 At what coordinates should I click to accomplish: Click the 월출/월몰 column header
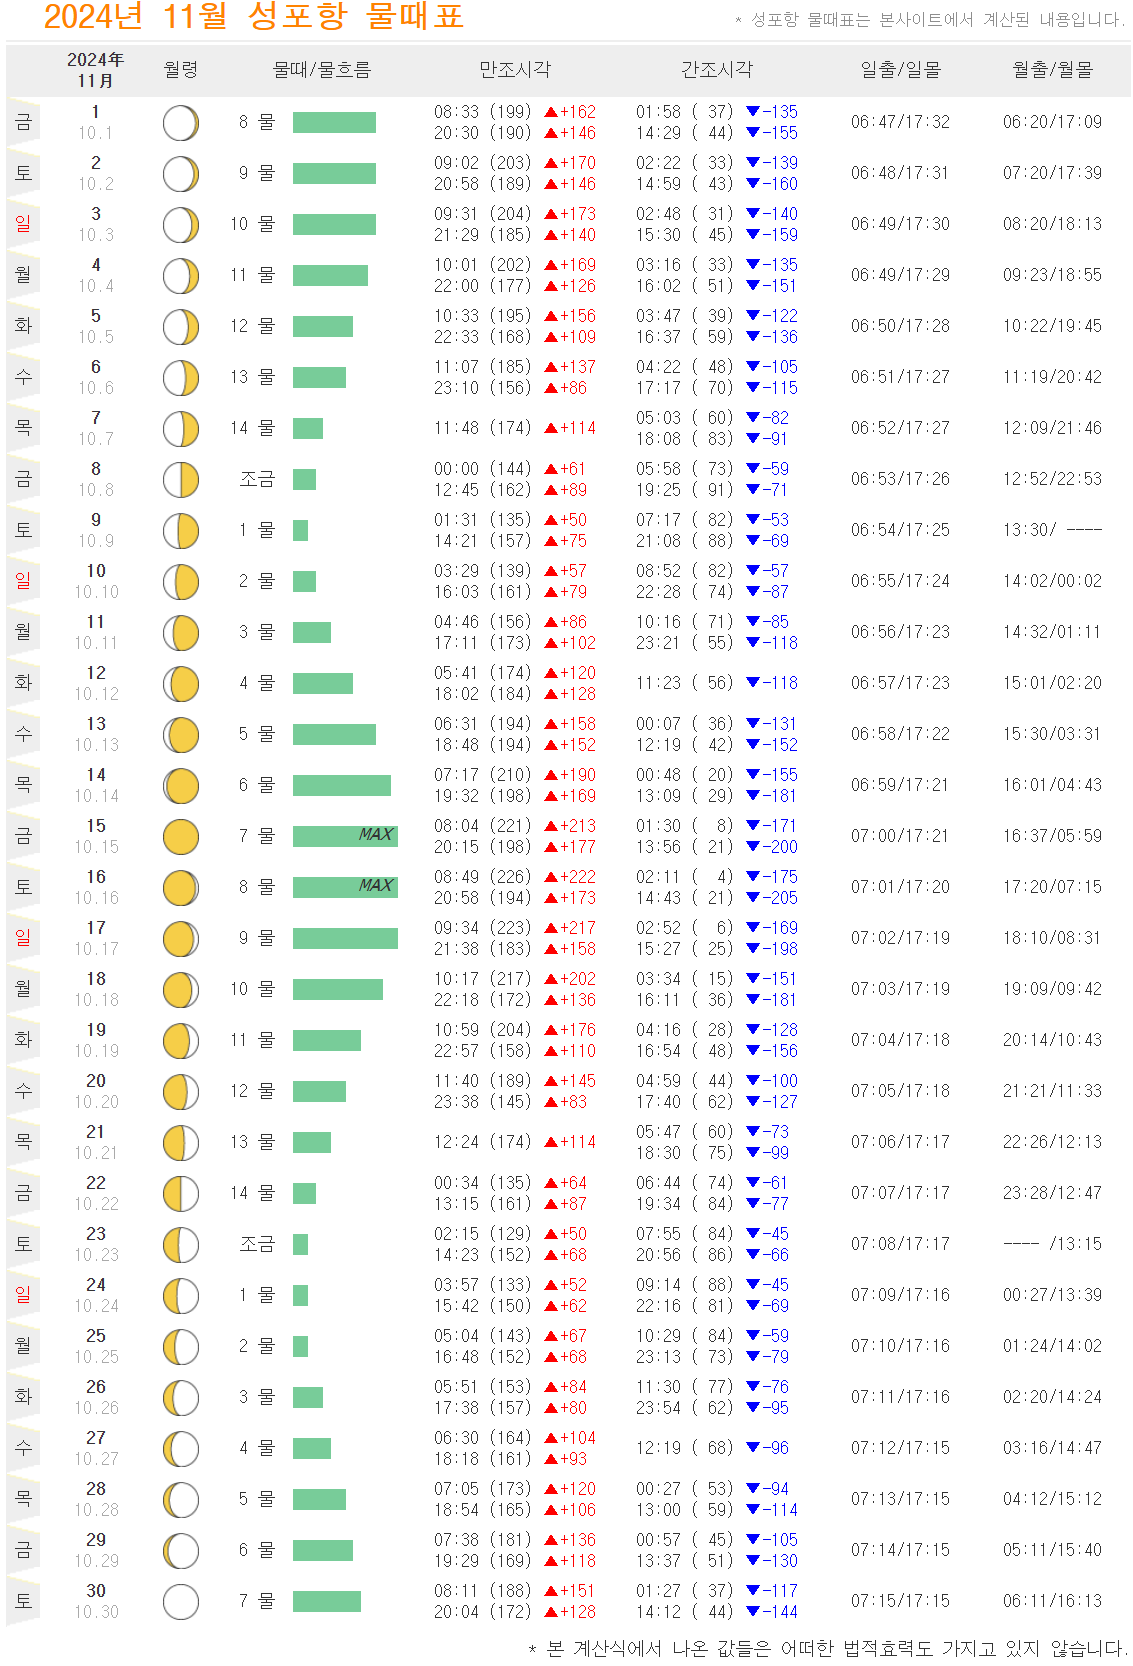1053,70
